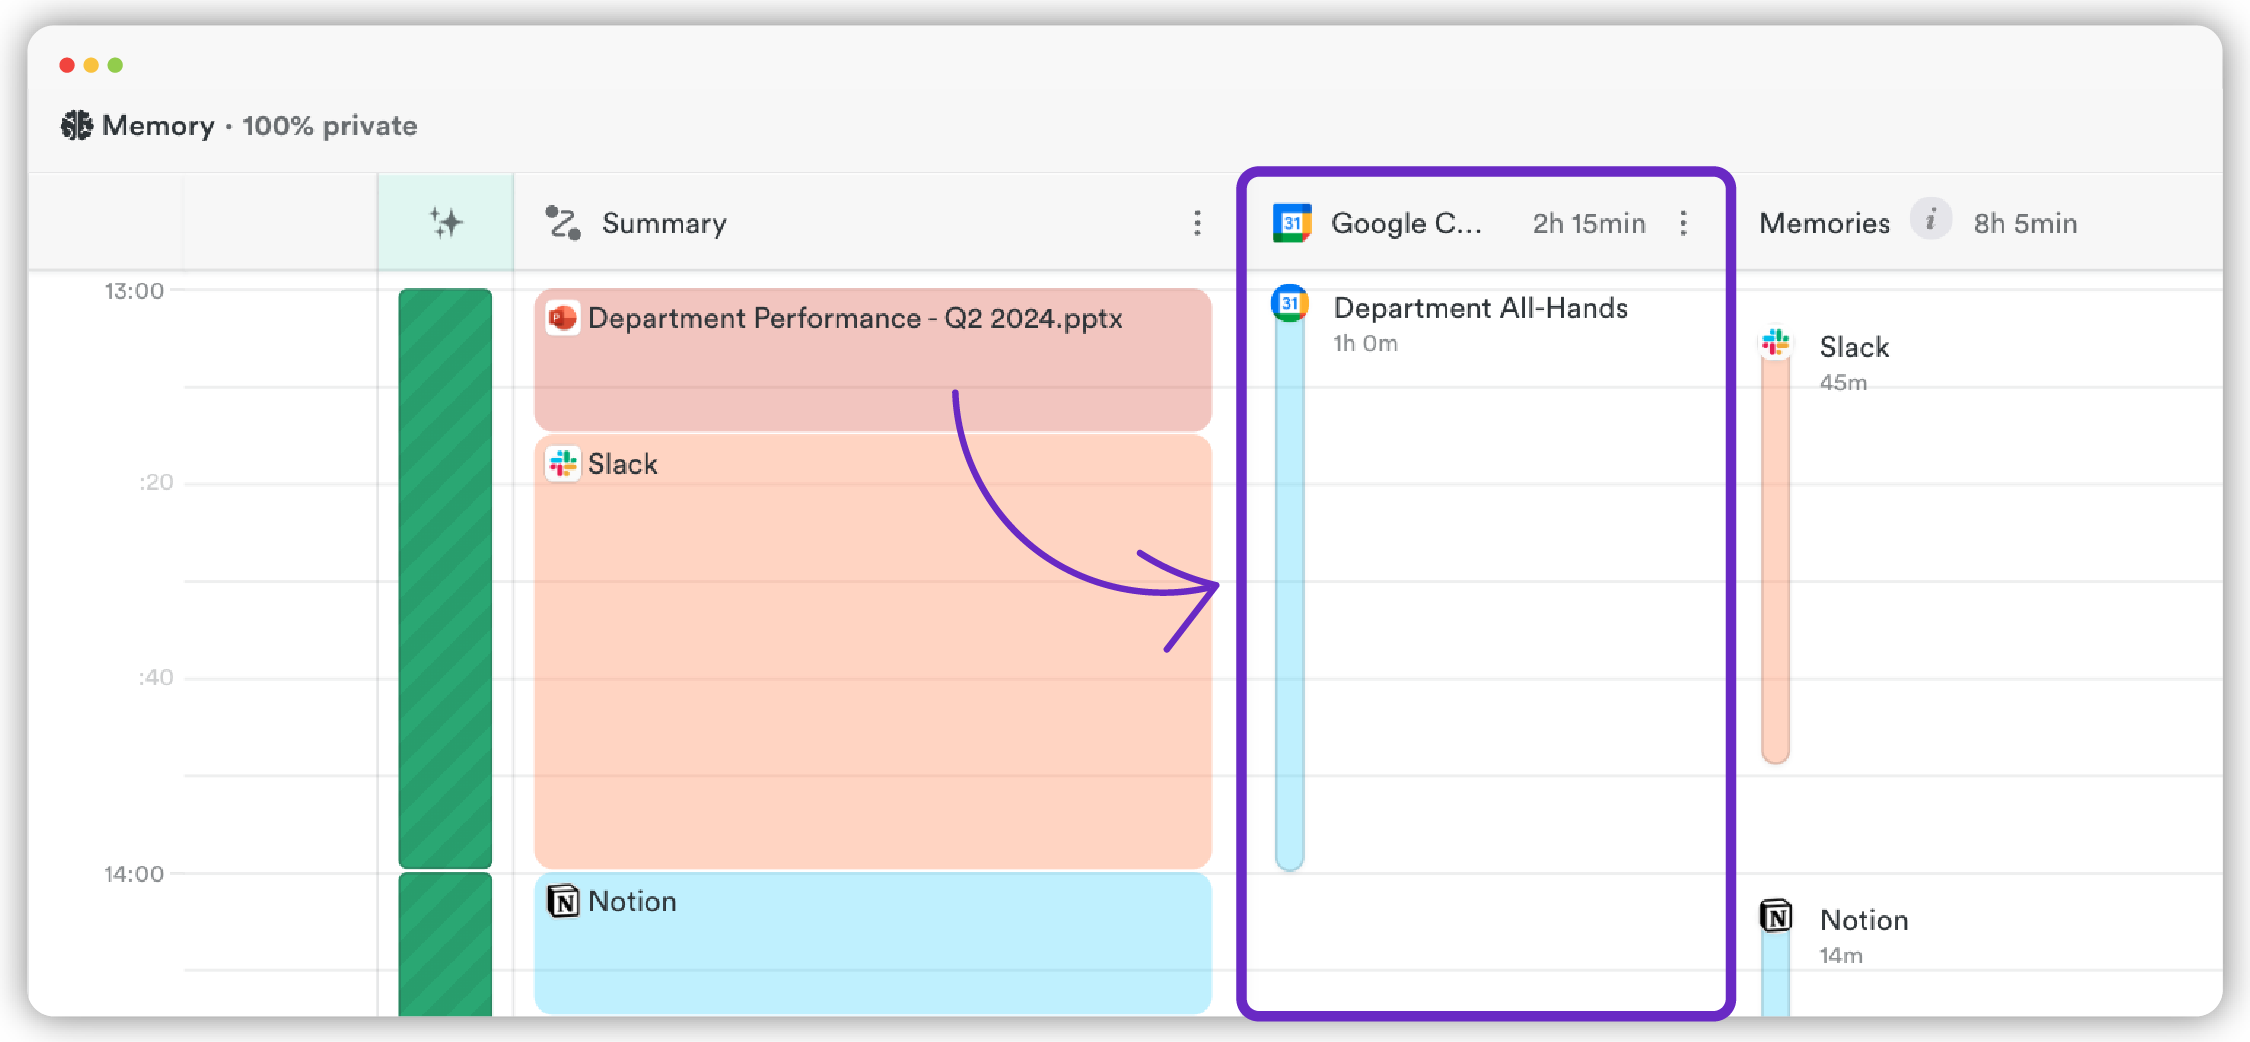Select the AI sparkle column icon
Viewport: 2250px width, 1042px height.
coord(446,221)
